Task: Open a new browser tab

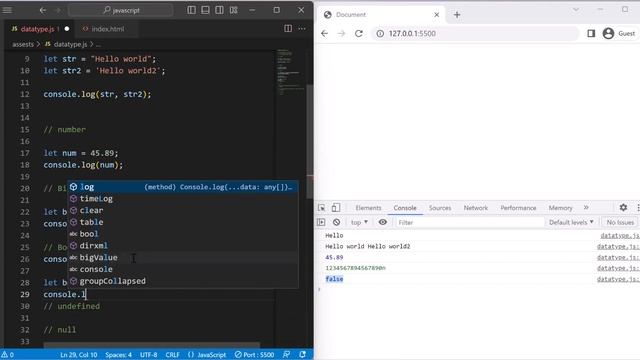Action: pyautogui.click(x=457, y=15)
